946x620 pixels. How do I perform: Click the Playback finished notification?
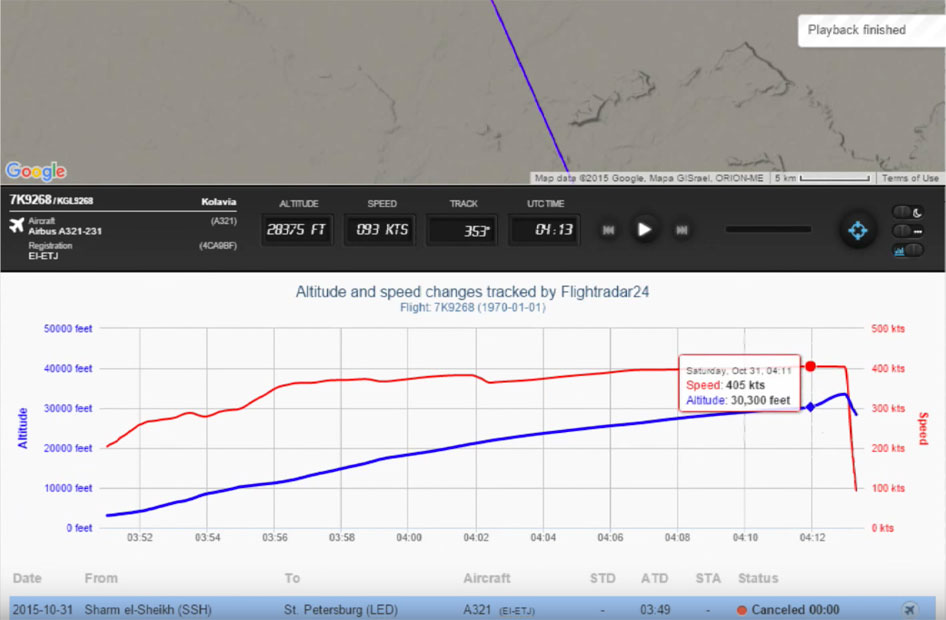pyautogui.click(x=871, y=30)
